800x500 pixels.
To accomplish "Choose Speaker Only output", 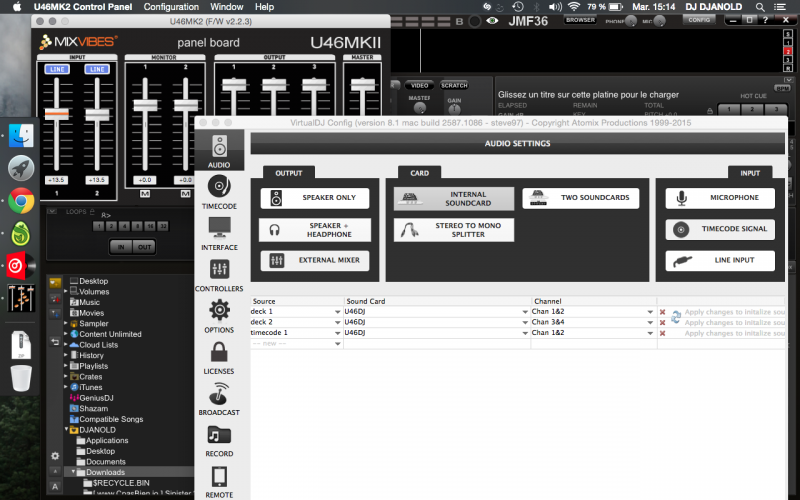I will (x=315, y=198).
